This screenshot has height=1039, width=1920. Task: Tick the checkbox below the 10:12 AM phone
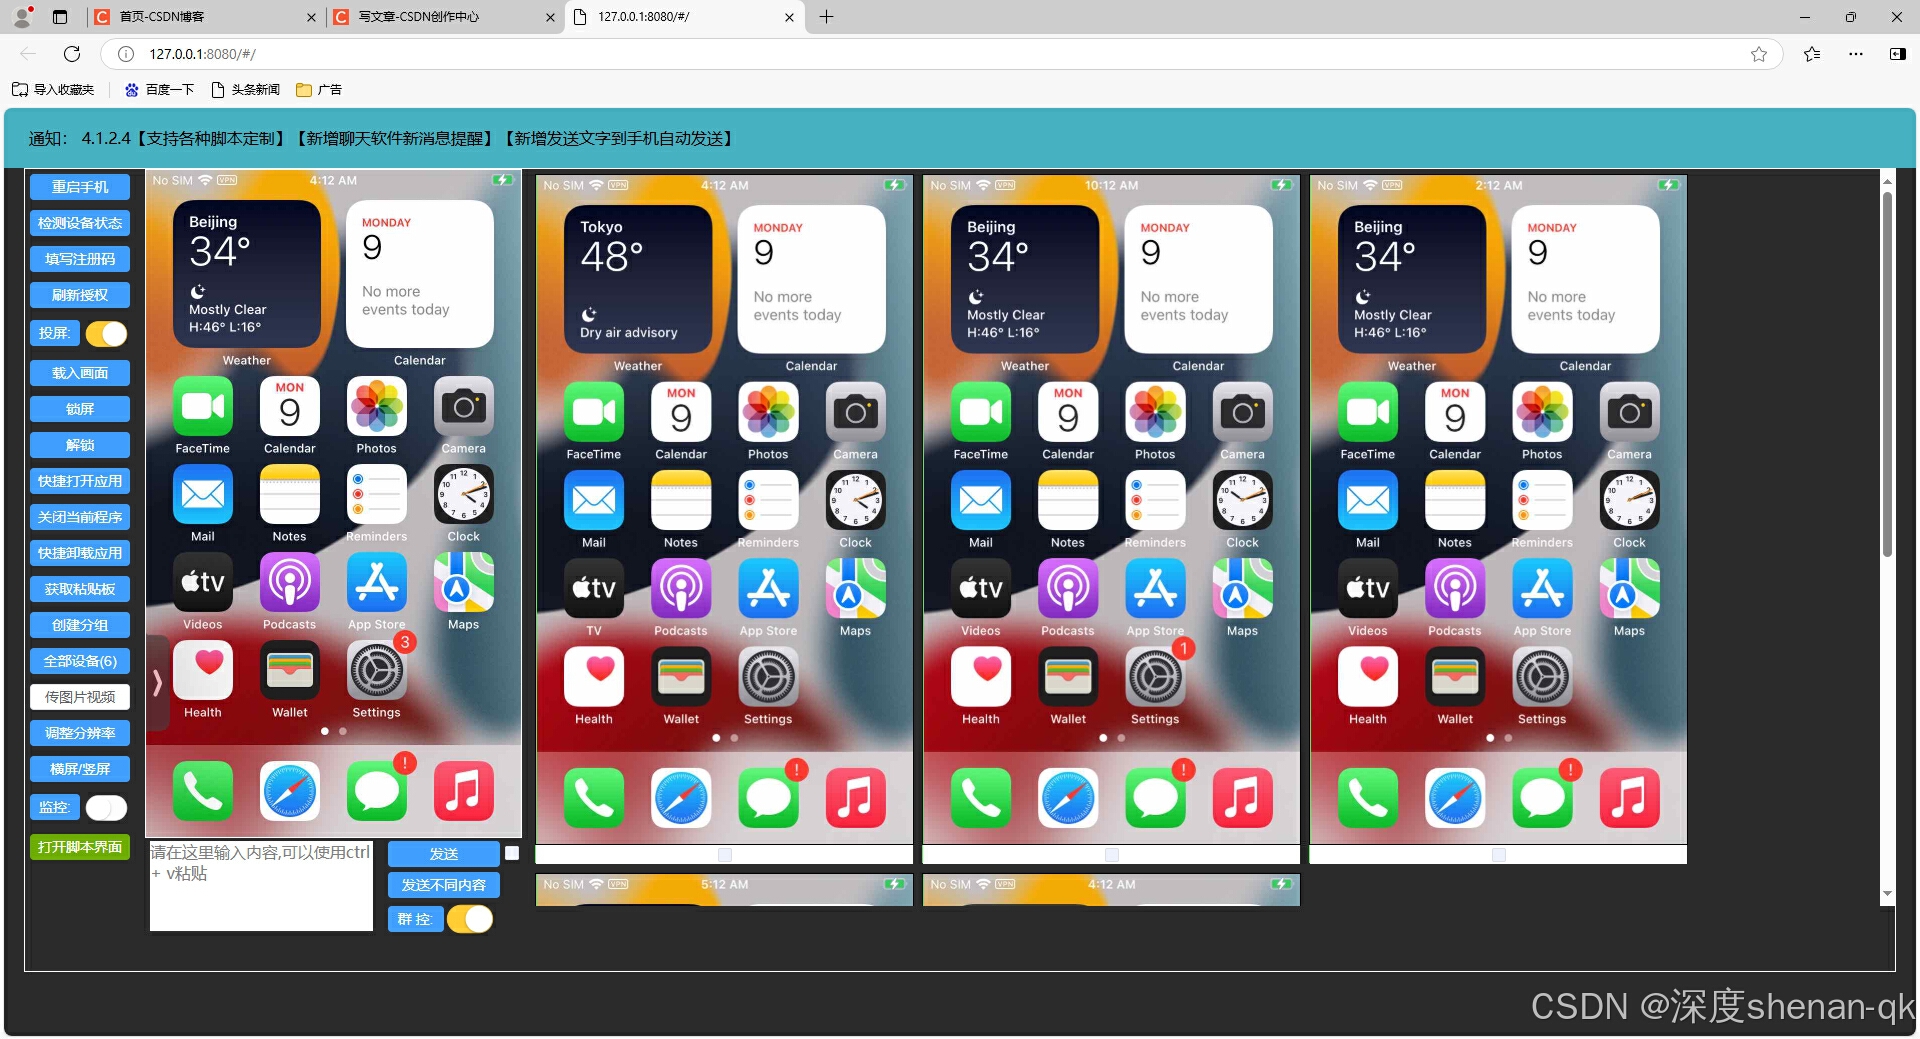pos(1112,855)
